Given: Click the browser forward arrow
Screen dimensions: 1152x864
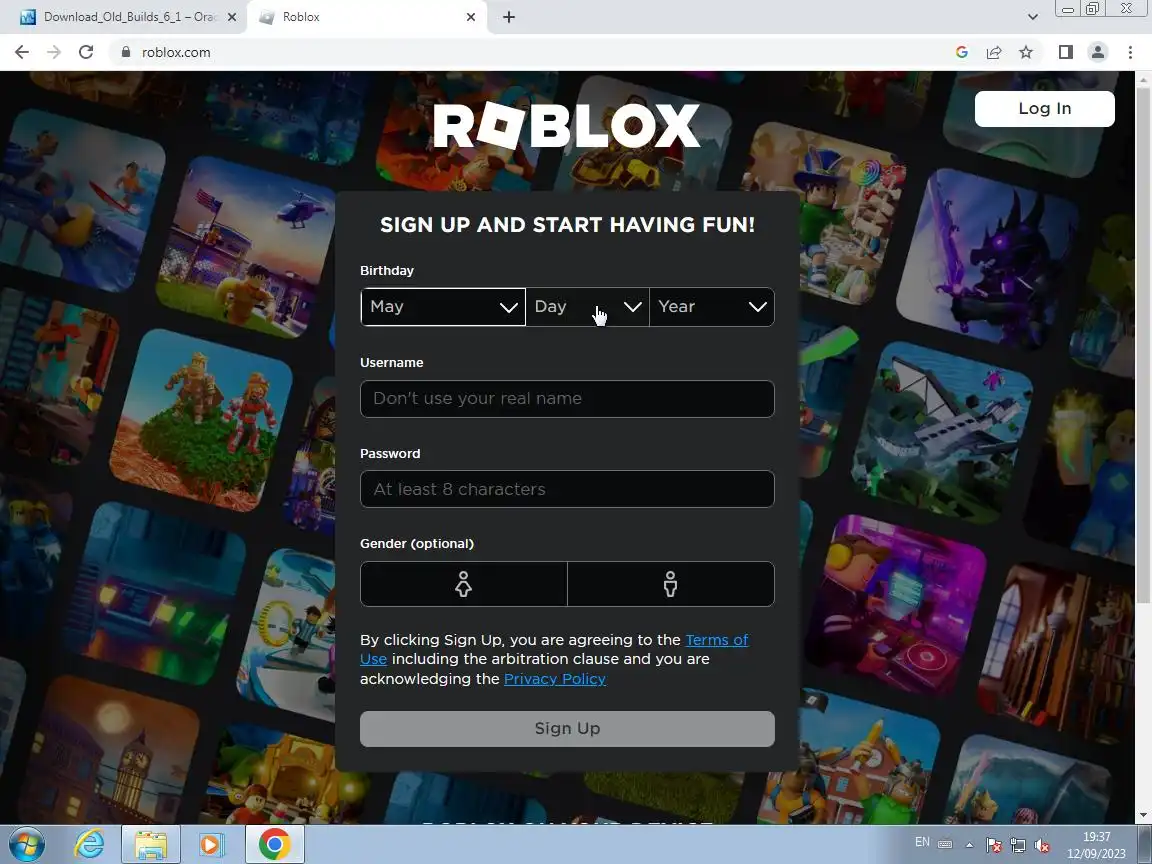Looking at the screenshot, I should coord(54,52).
